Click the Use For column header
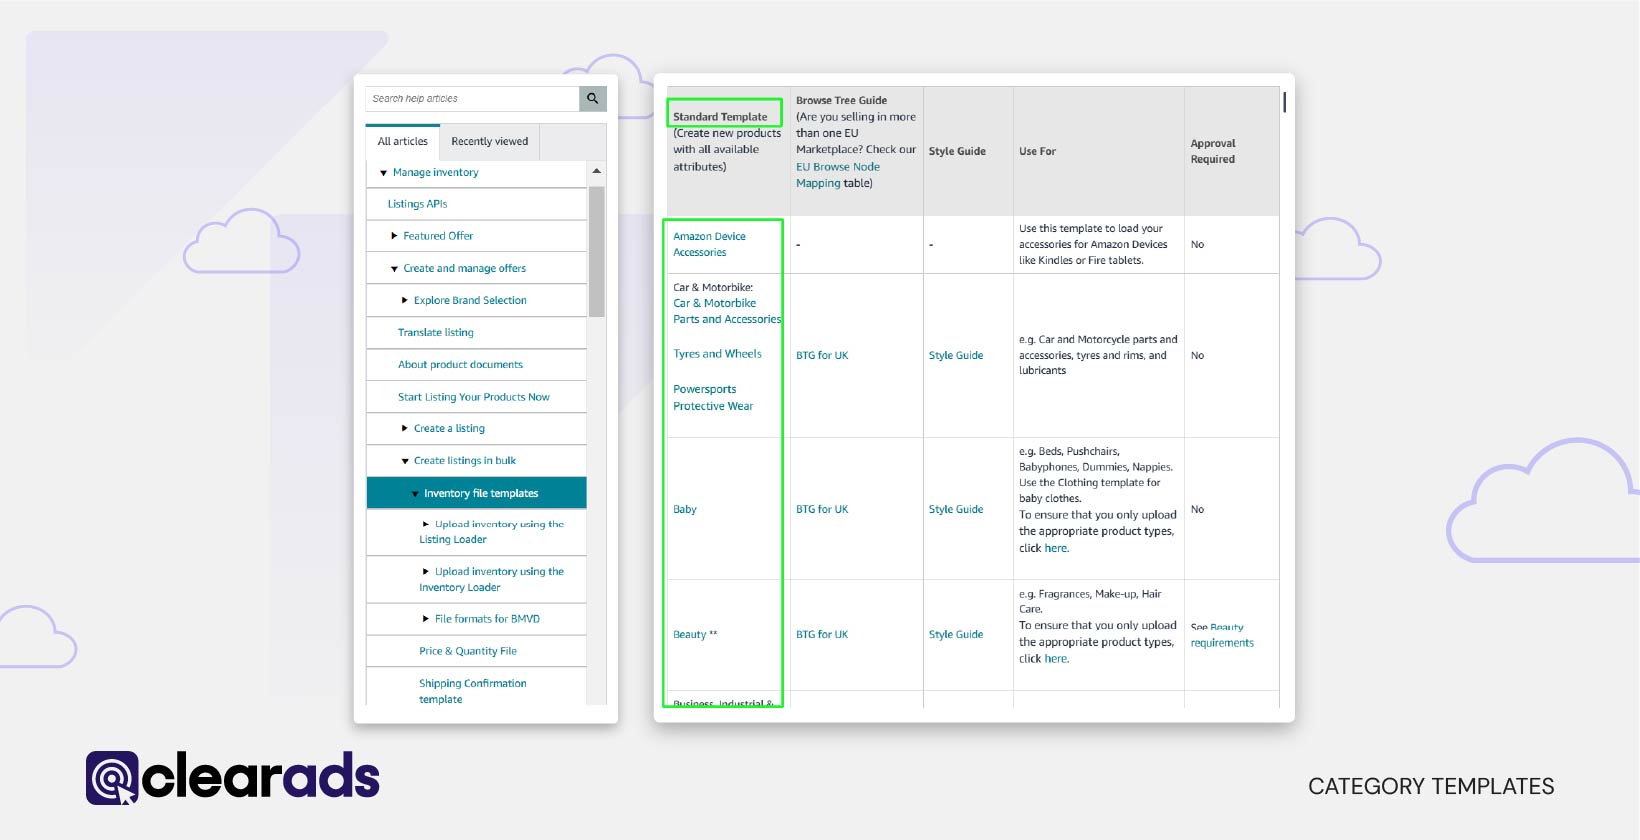 pyautogui.click(x=1037, y=151)
